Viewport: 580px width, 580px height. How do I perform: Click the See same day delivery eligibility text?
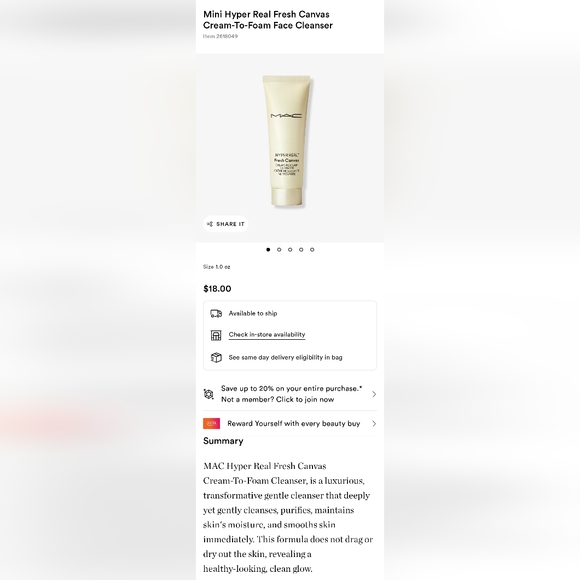[285, 357]
